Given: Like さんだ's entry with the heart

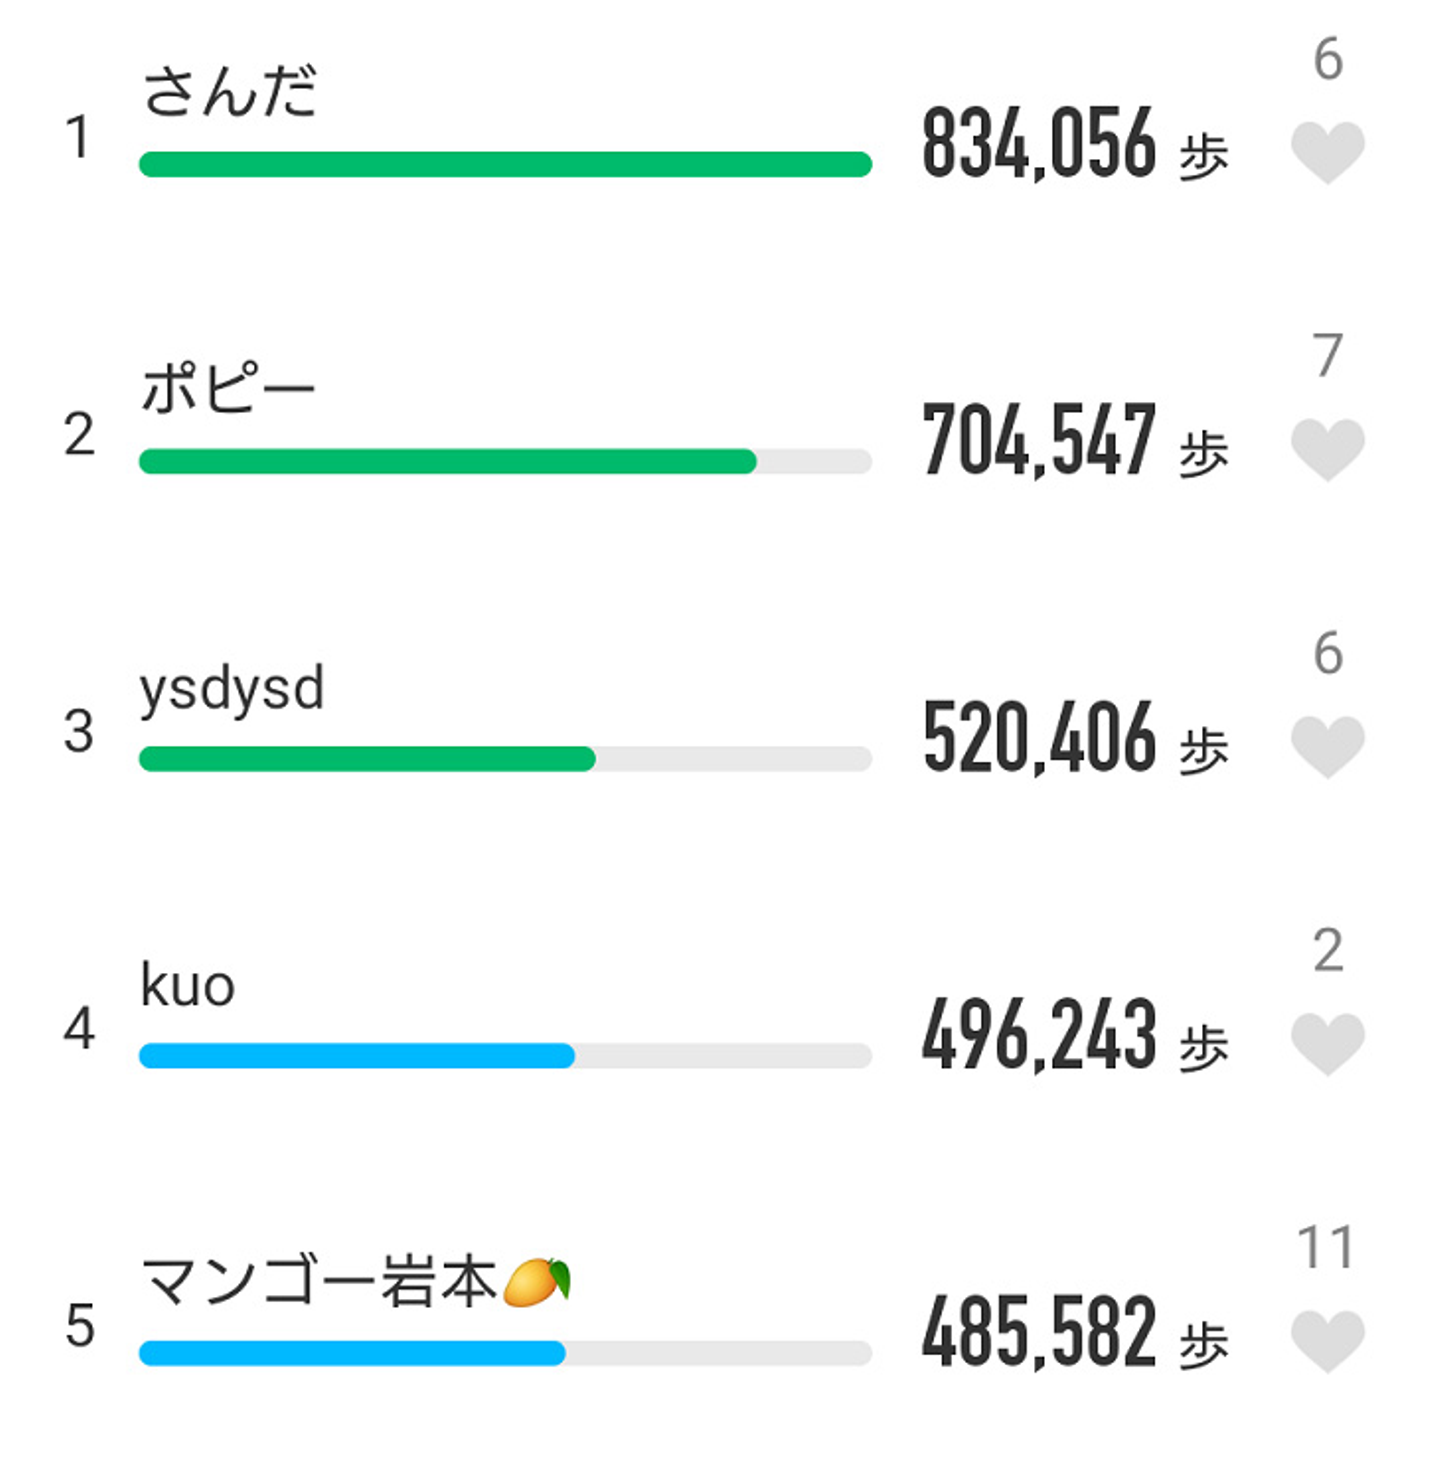Looking at the screenshot, I should [x=1327, y=152].
